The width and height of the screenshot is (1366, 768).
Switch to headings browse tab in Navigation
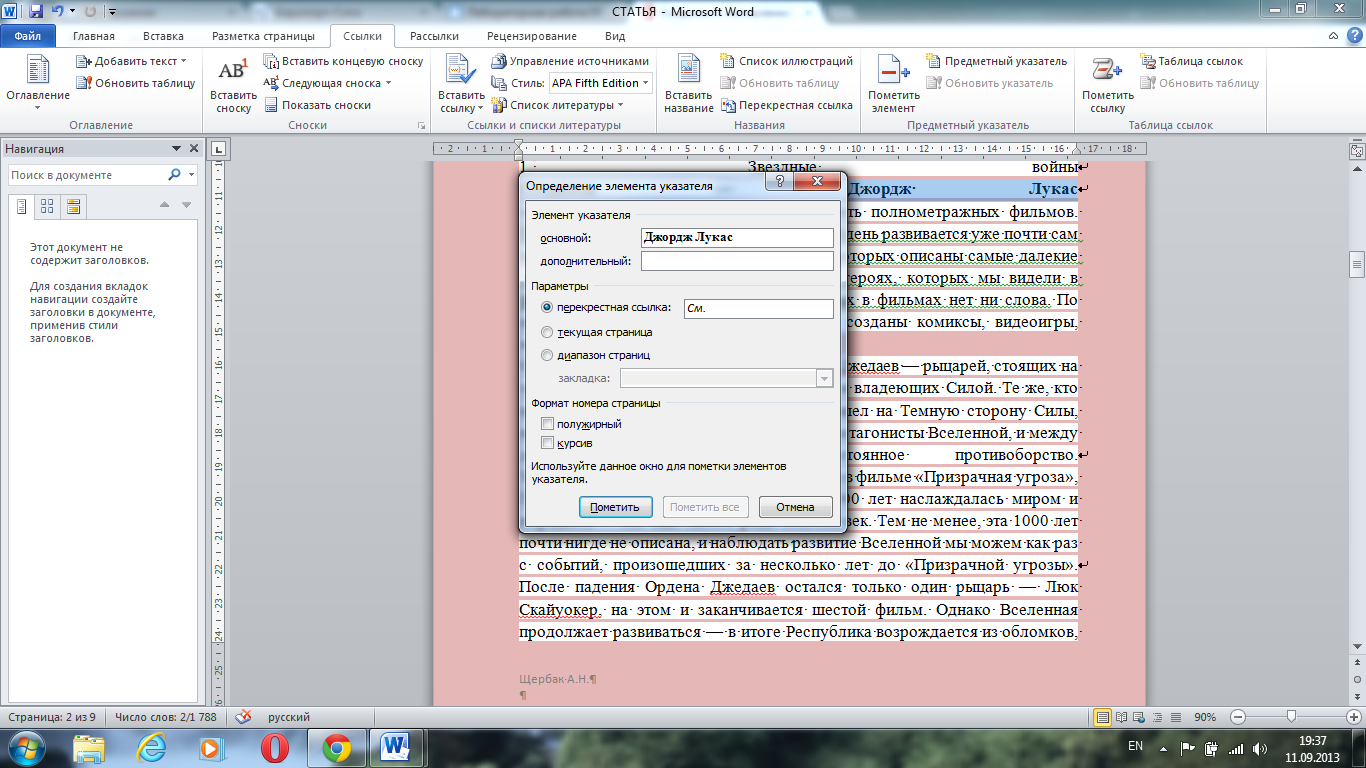tap(21, 207)
